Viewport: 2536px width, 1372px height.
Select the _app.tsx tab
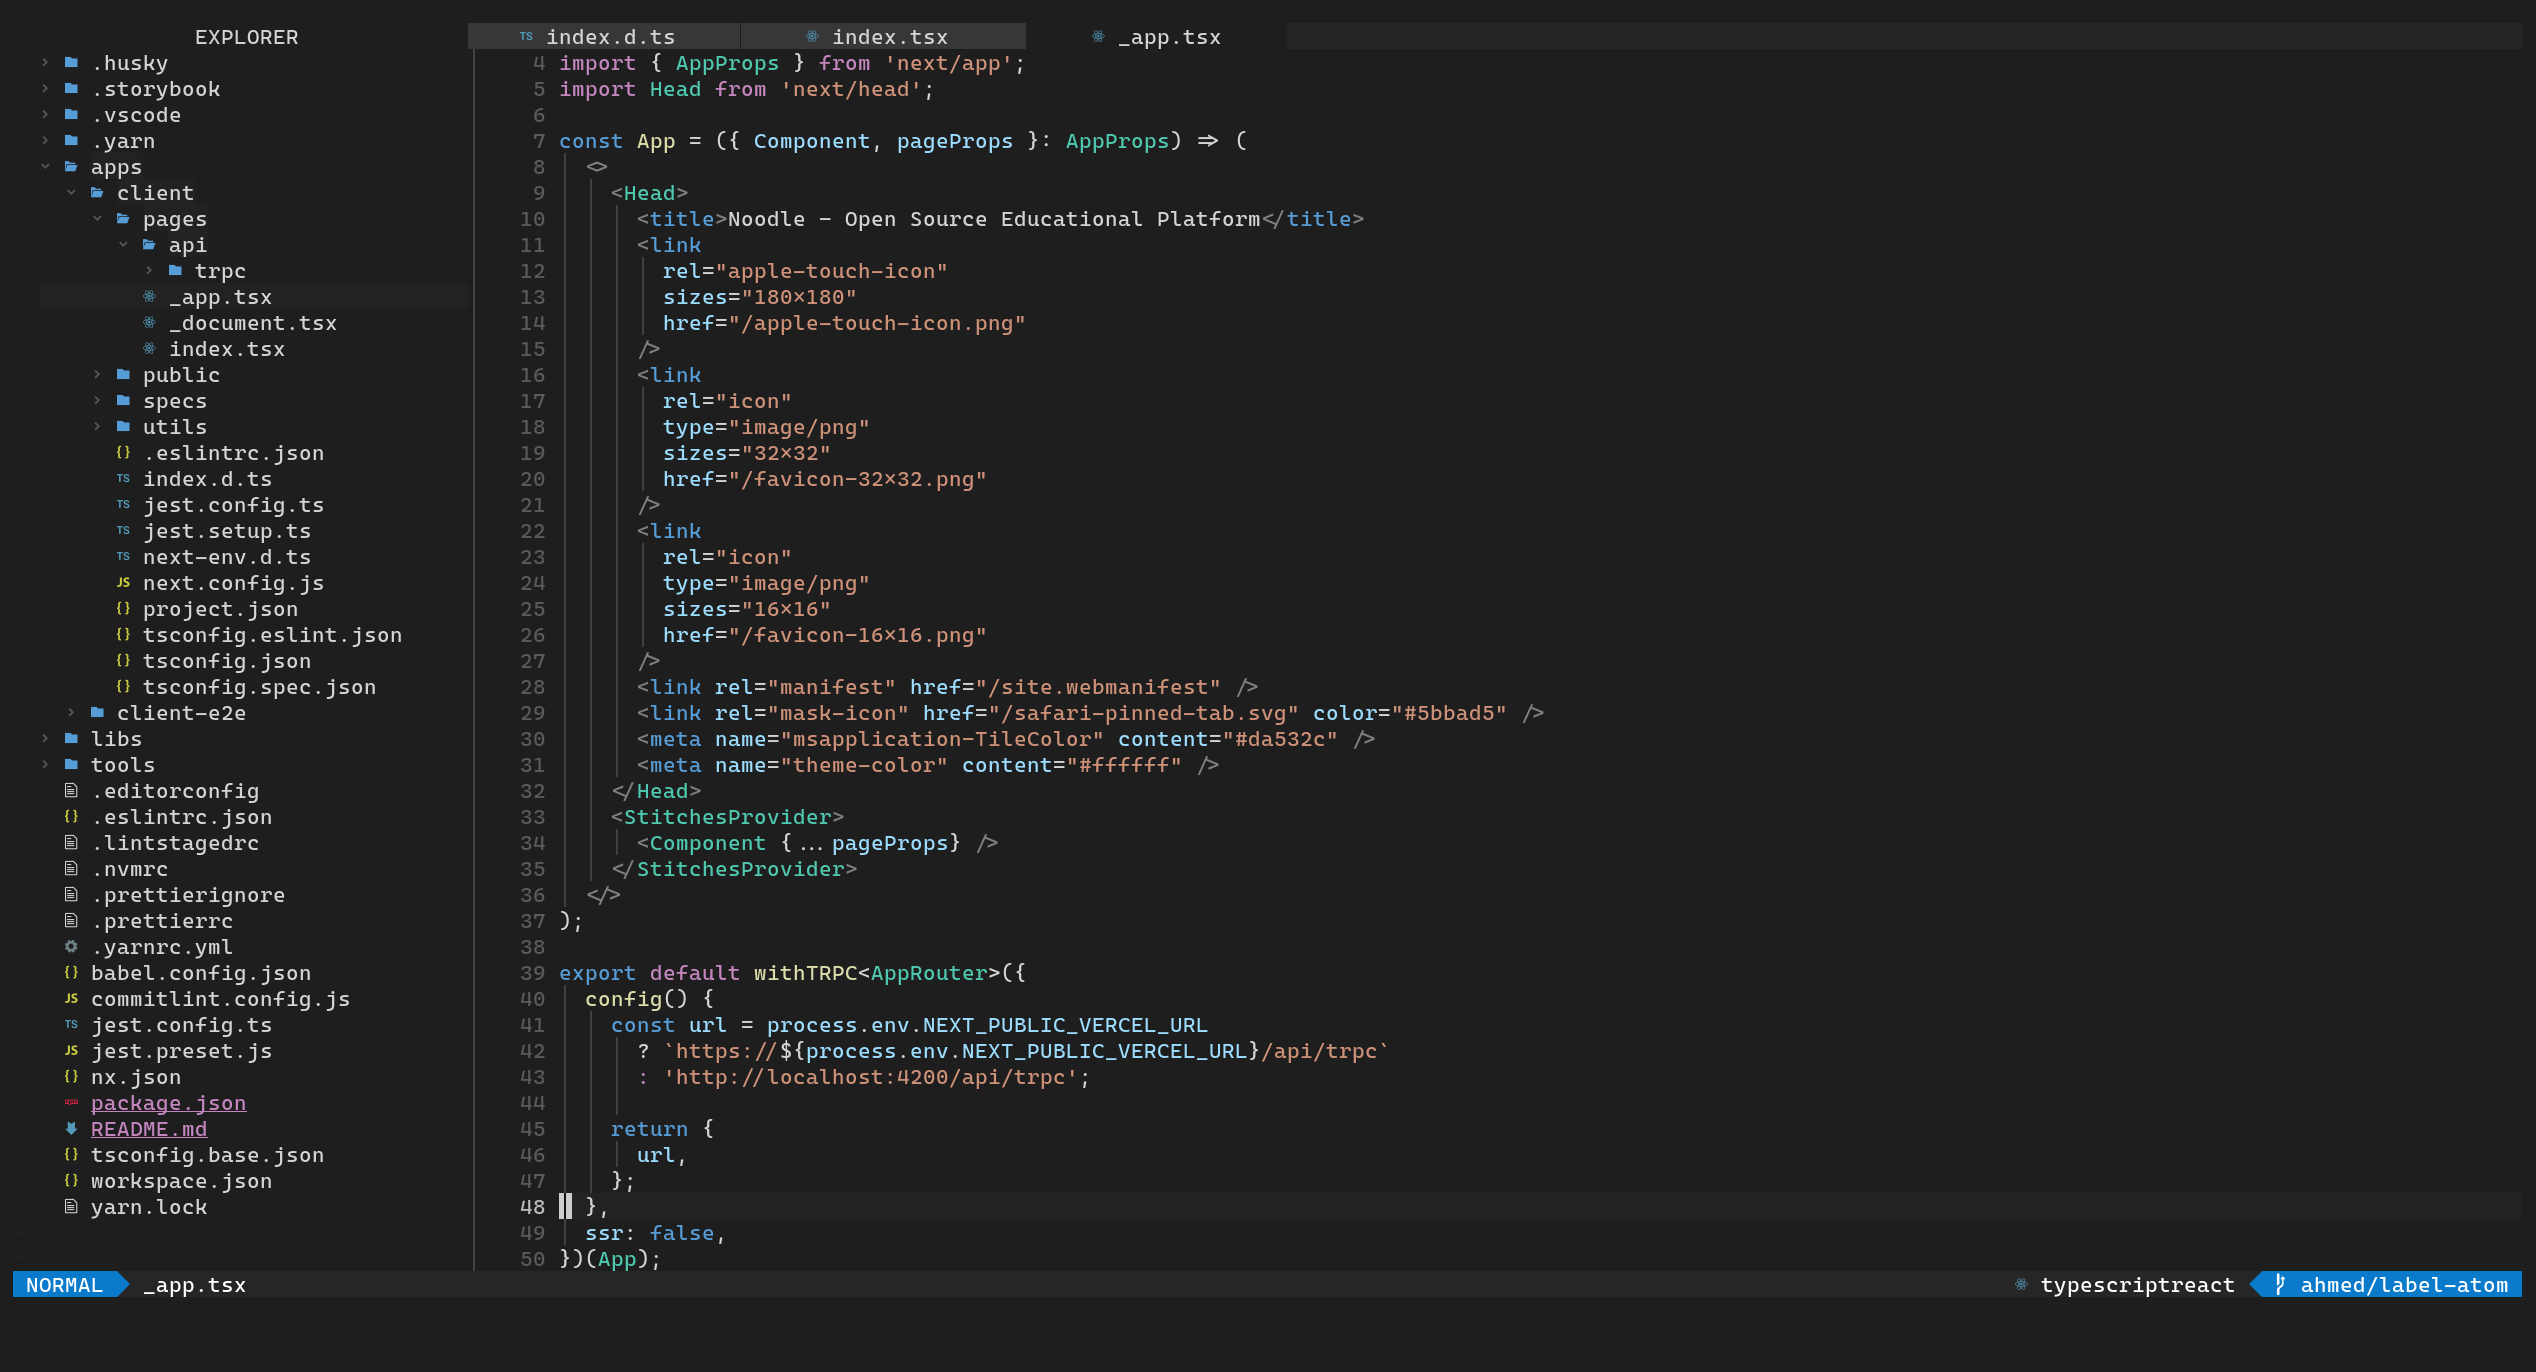pos(1156,37)
